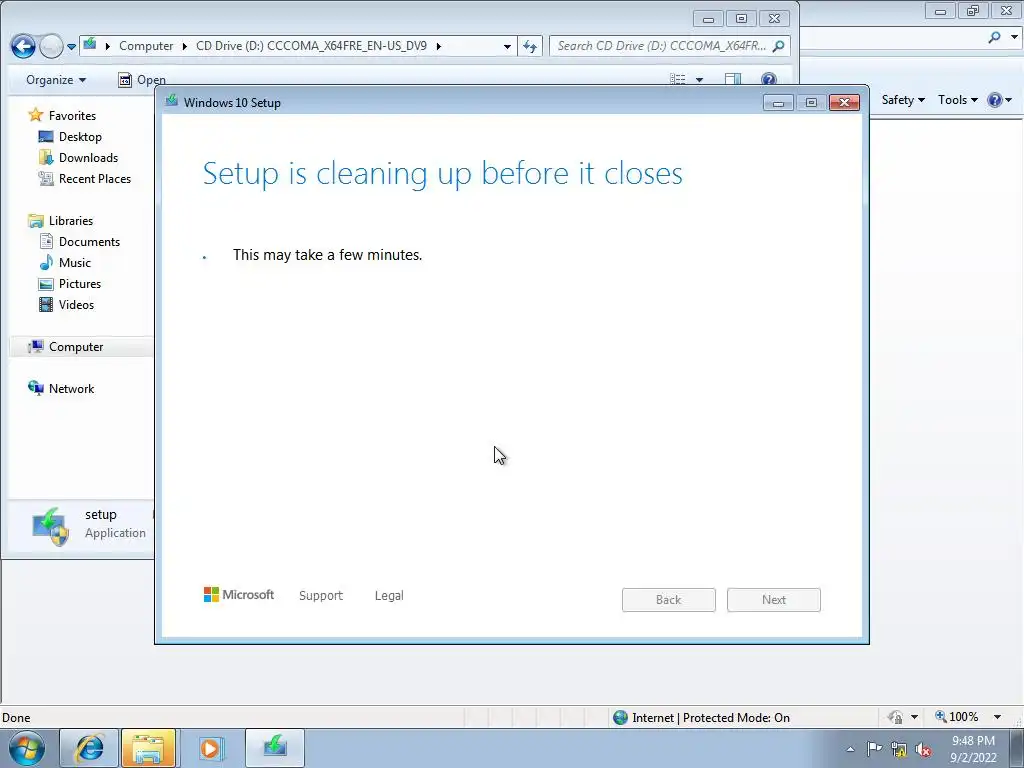Click the IE privacy status bar icon

pyautogui.click(x=895, y=717)
